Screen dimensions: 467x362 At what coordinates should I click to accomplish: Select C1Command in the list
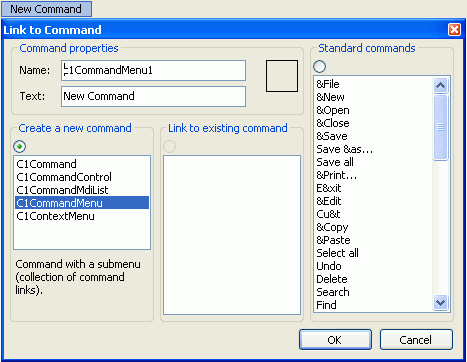tap(82, 164)
